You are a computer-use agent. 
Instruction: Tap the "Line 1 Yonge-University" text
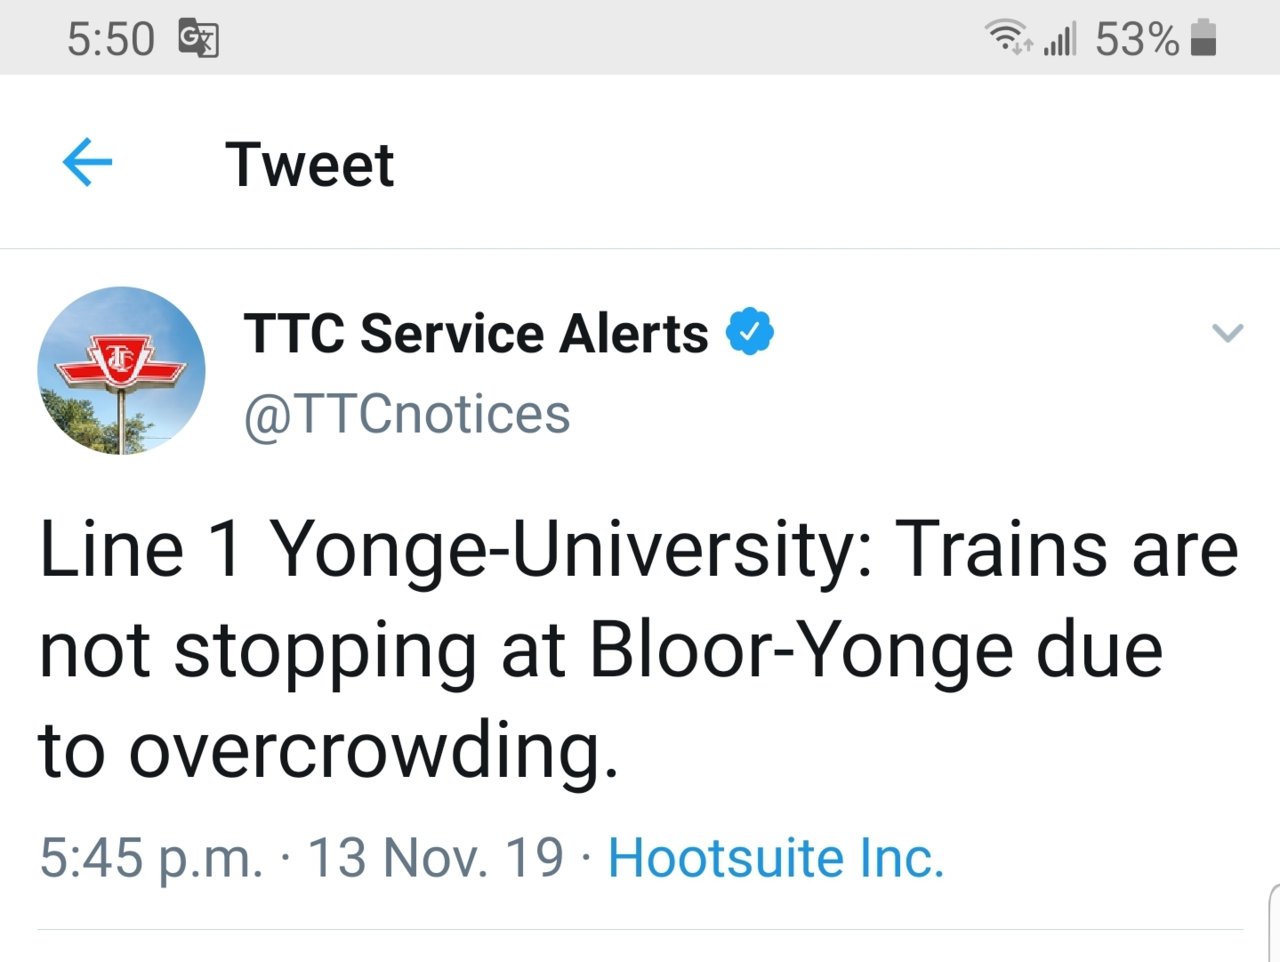pos(455,550)
